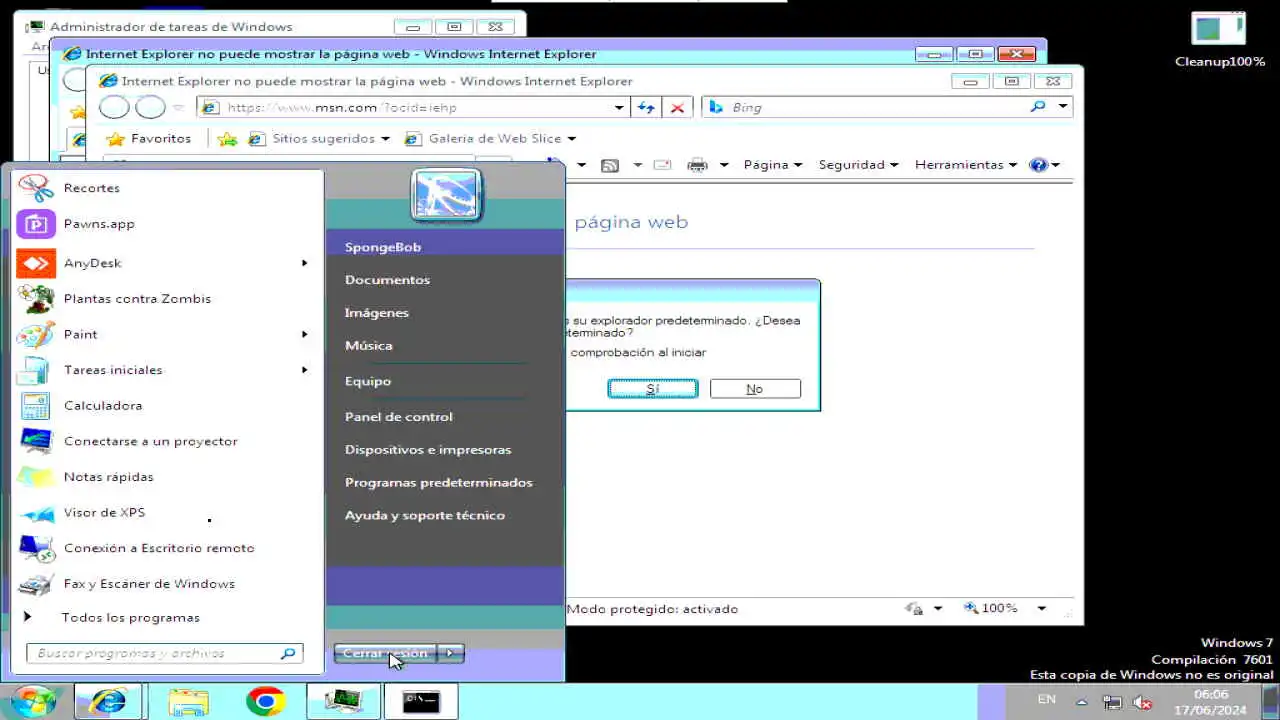Click the muted volume tray icon
Screen dimensions: 1280x720
point(1142,702)
